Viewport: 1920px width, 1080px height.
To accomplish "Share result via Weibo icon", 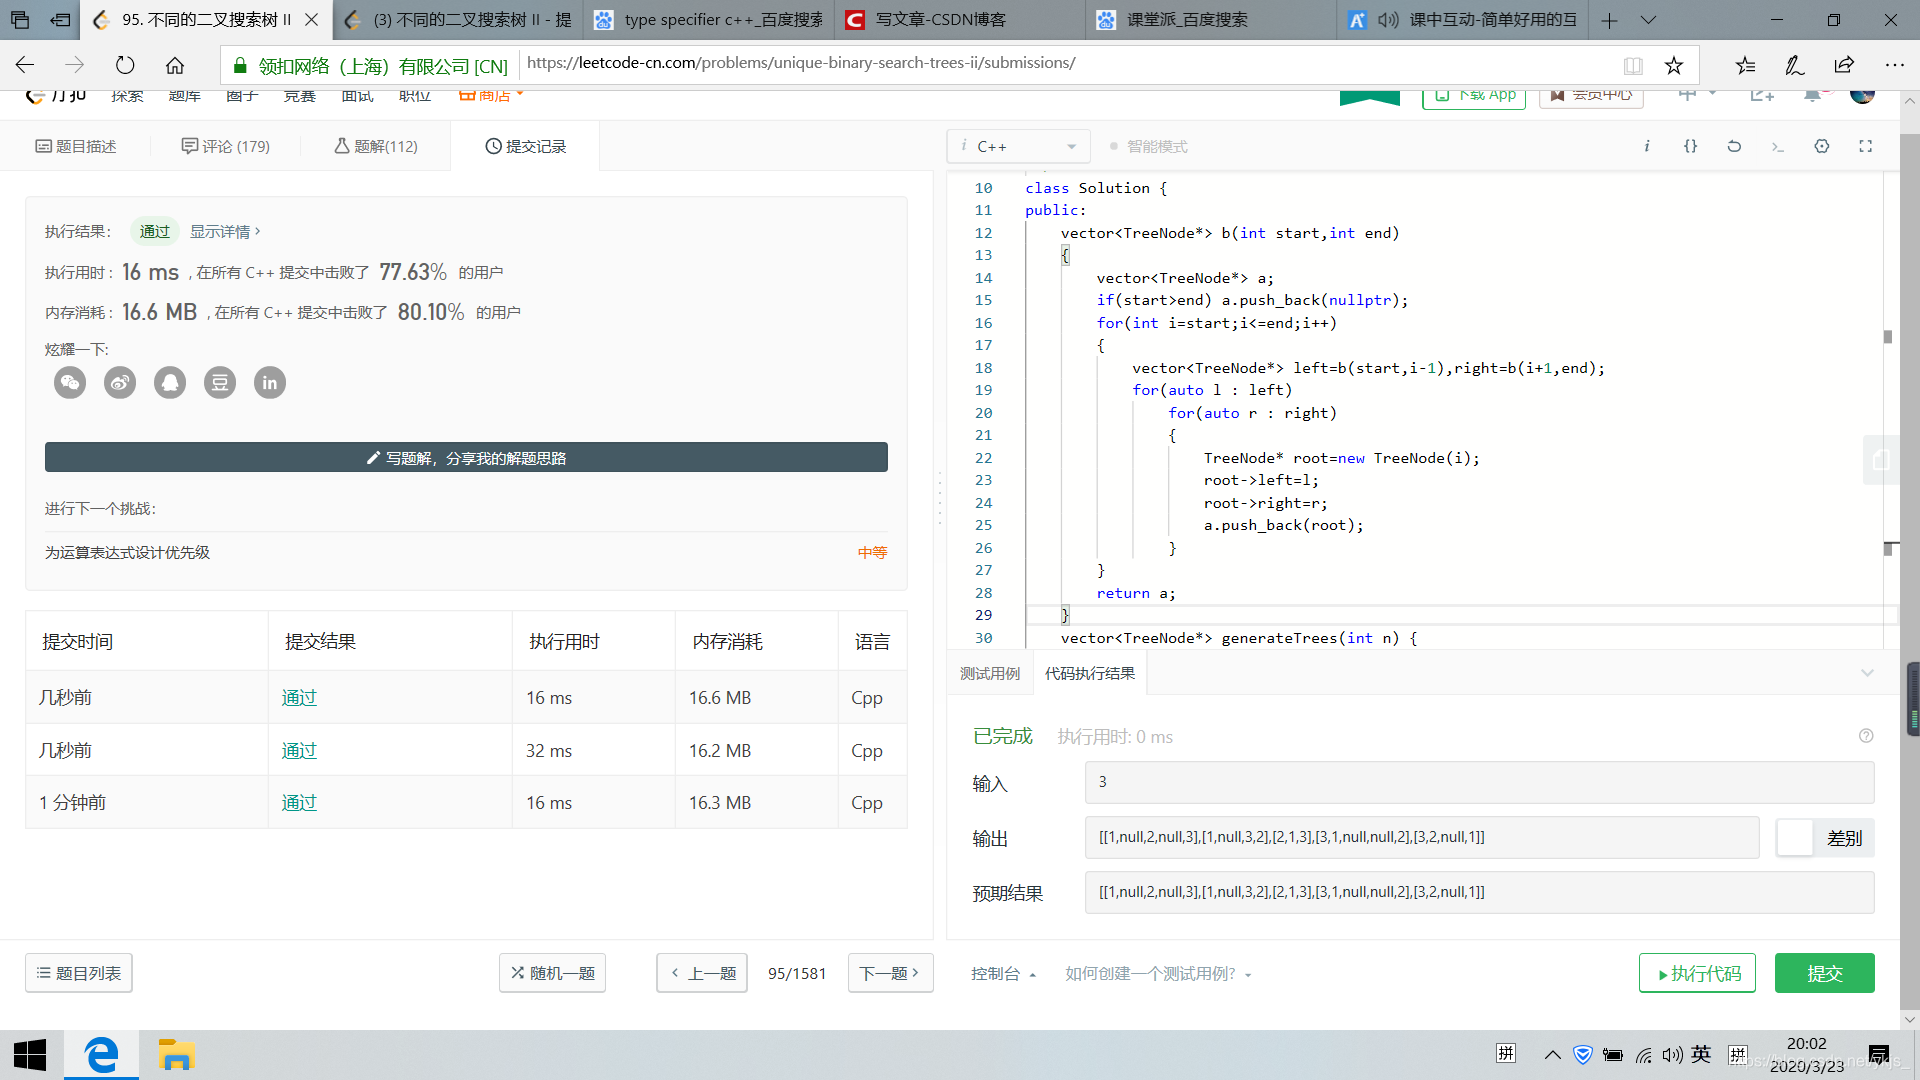I will coord(120,382).
